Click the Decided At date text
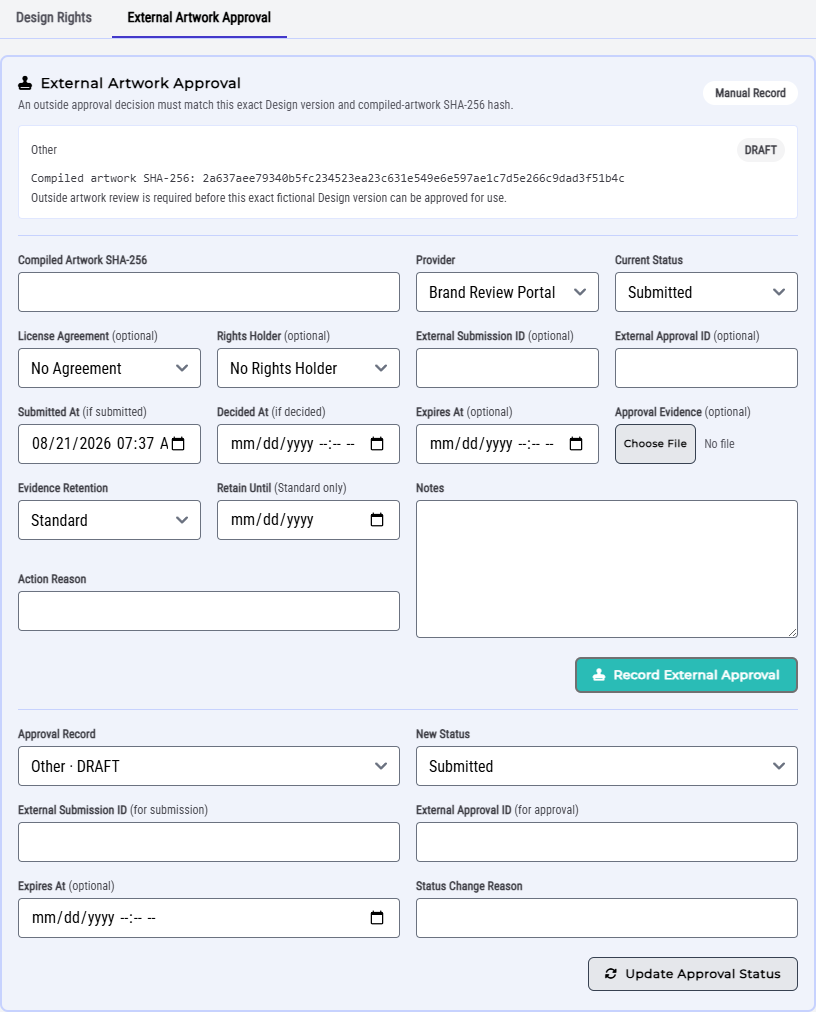The image size is (816, 1012). point(292,443)
